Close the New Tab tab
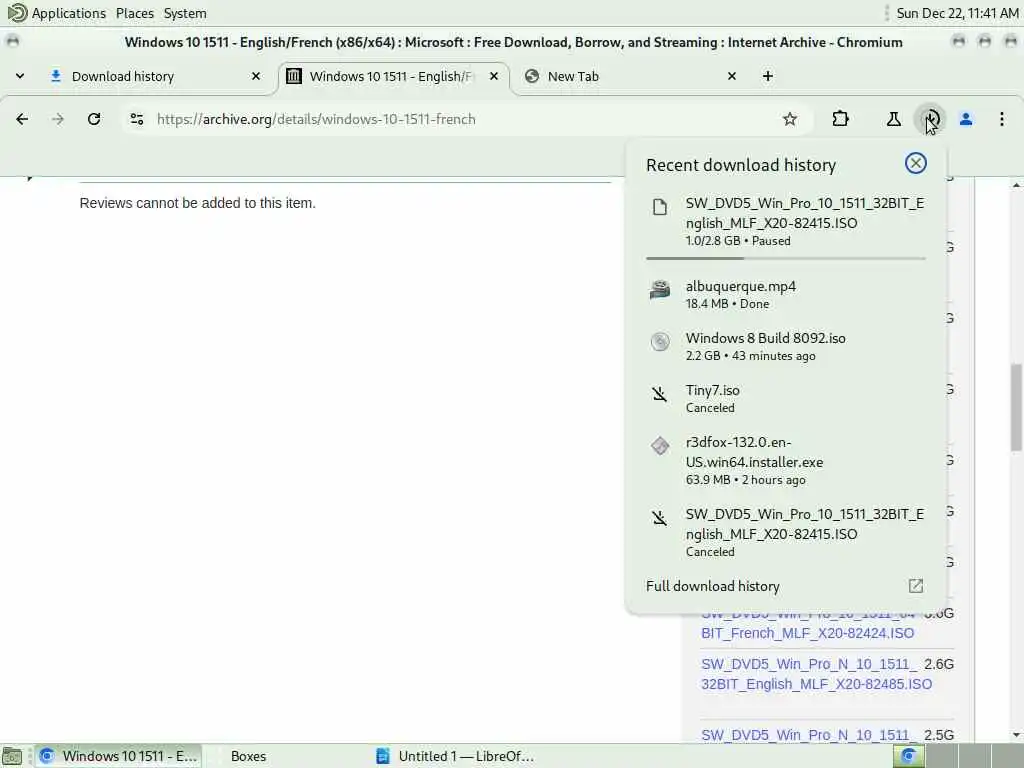The height and width of the screenshot is (768, 1024). (x=732, y=76)
